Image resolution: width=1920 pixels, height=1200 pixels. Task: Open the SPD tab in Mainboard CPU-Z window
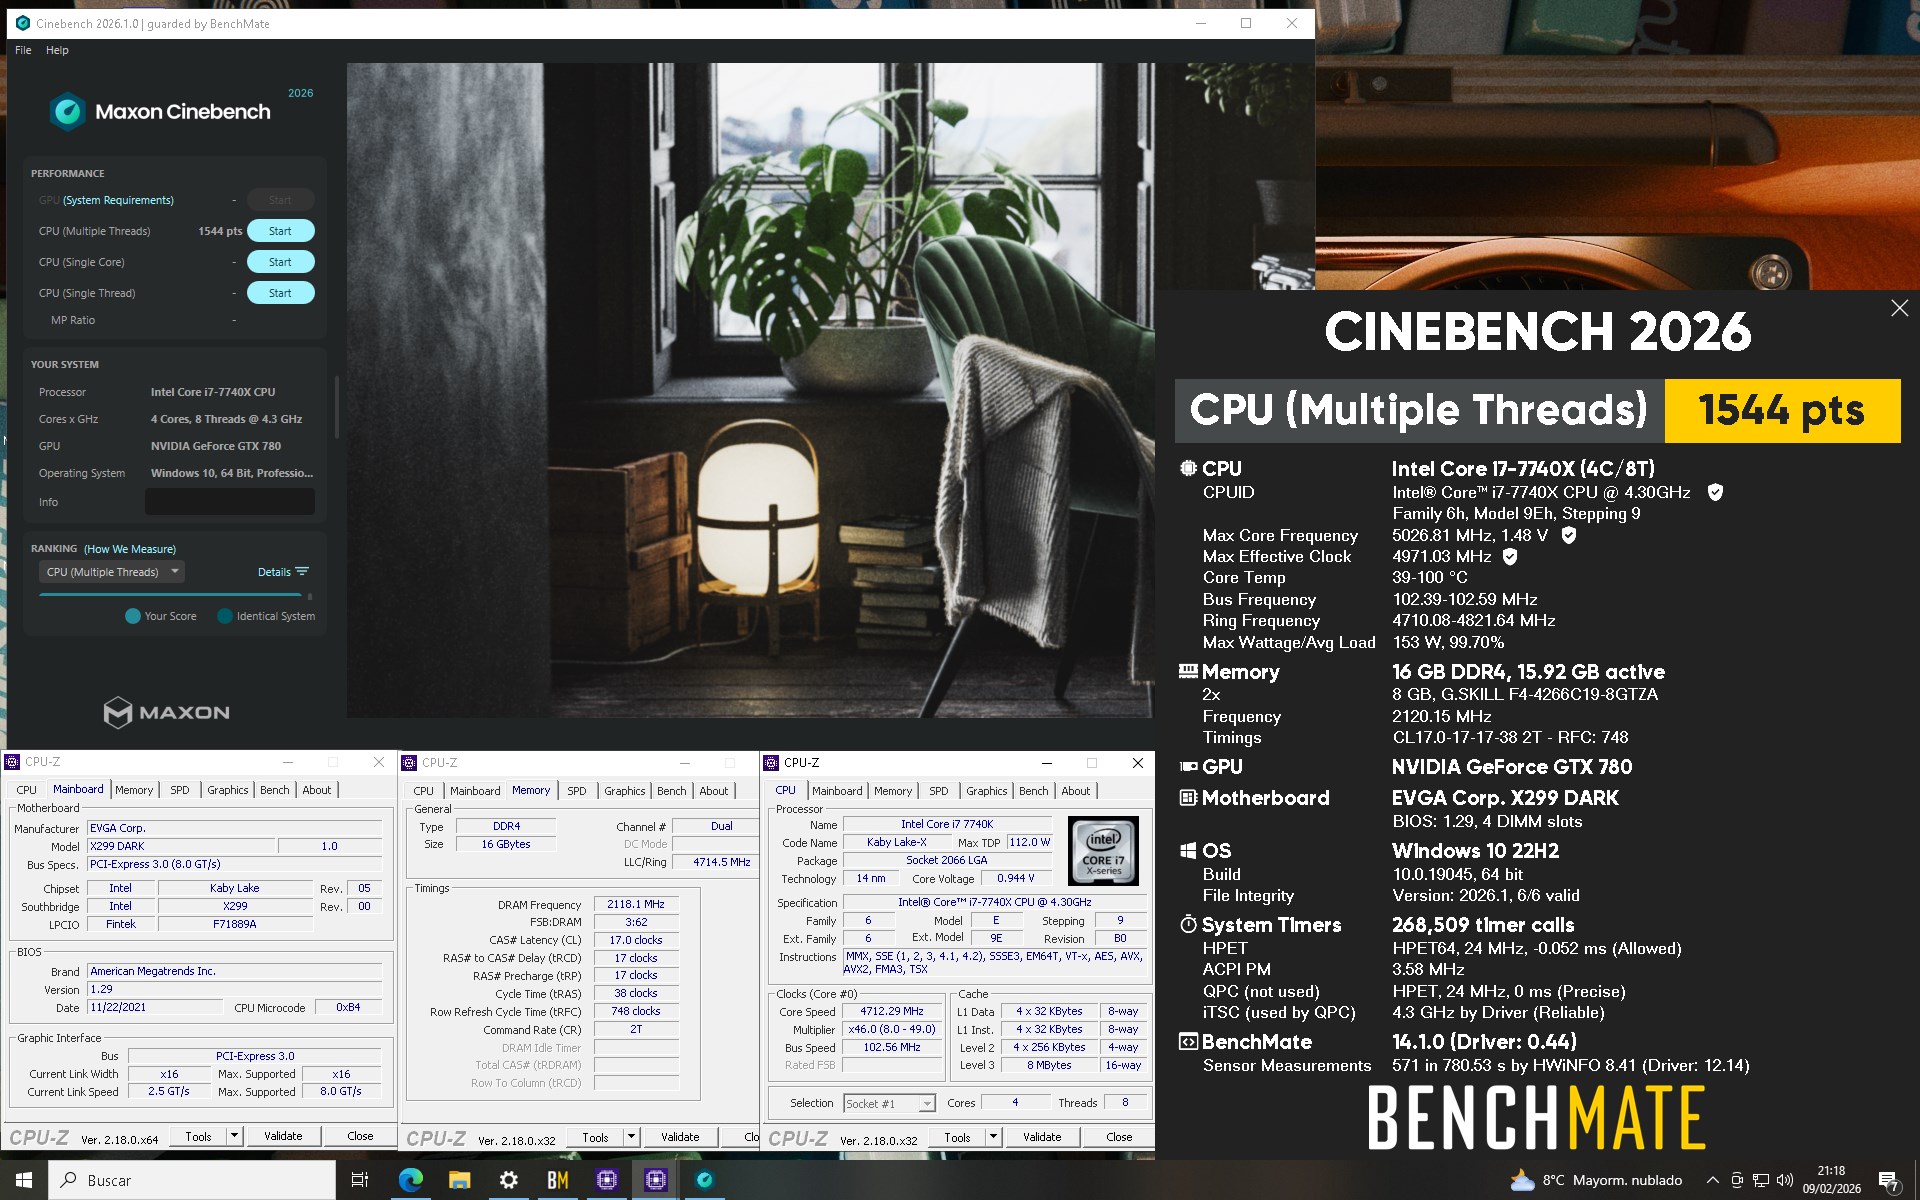(x=179, y=790)
